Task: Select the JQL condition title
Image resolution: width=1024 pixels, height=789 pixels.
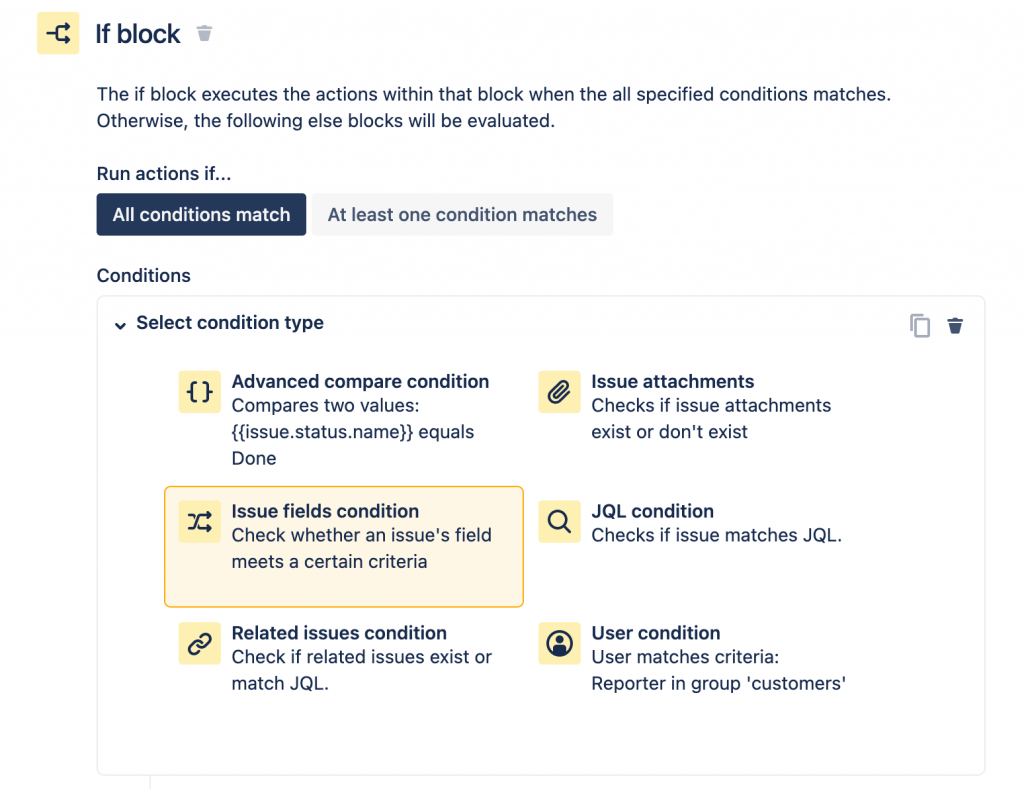Action: pos(652,511)
